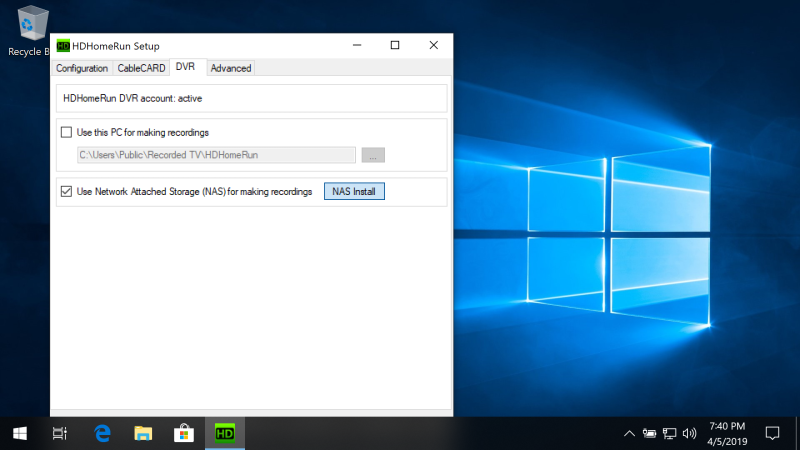Open the Windows Start menu
800x450 pixels.
[x=20, y=434]
